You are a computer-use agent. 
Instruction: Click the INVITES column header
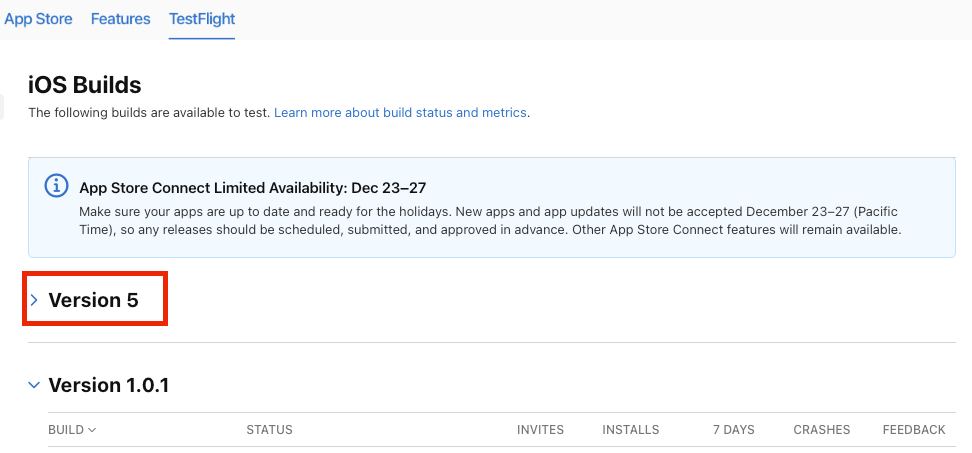[541, 429]
